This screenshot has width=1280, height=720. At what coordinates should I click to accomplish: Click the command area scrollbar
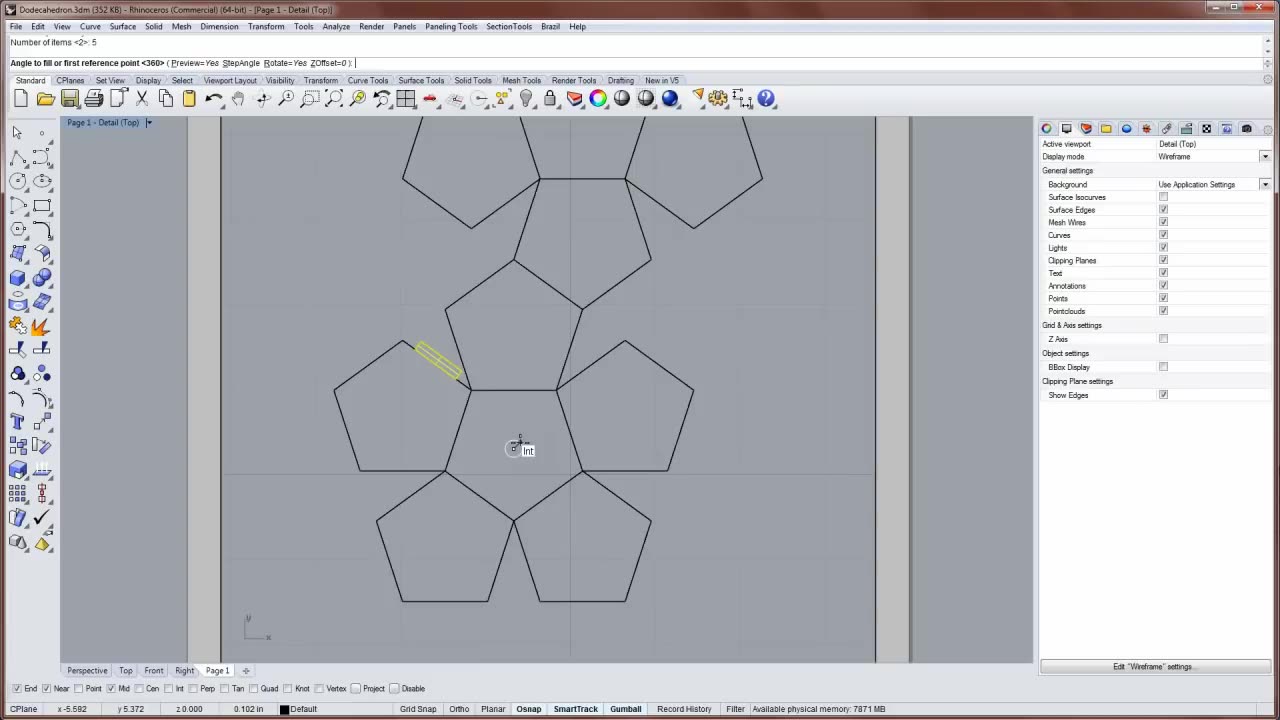1269,46
